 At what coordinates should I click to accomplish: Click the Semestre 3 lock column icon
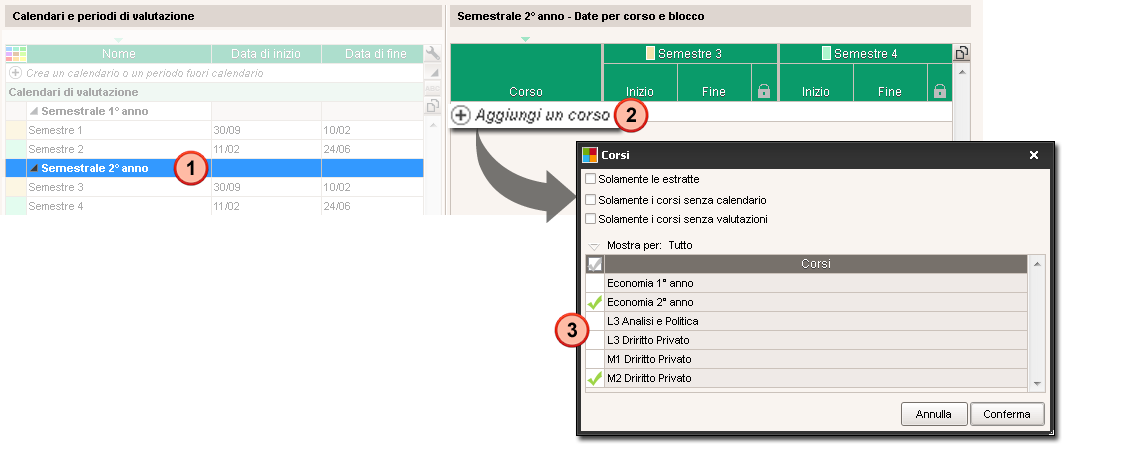pyautogui.click(x=764, y=91)
